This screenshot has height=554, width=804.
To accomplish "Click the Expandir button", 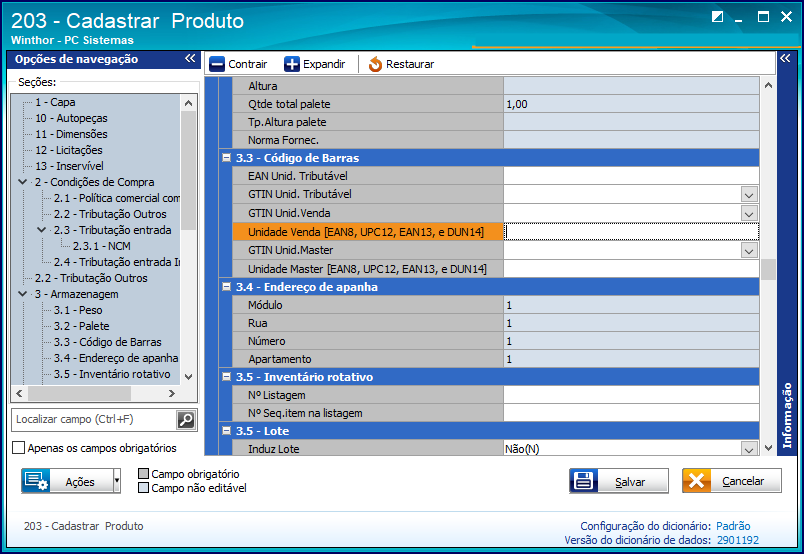I will (x=315, y=64).
